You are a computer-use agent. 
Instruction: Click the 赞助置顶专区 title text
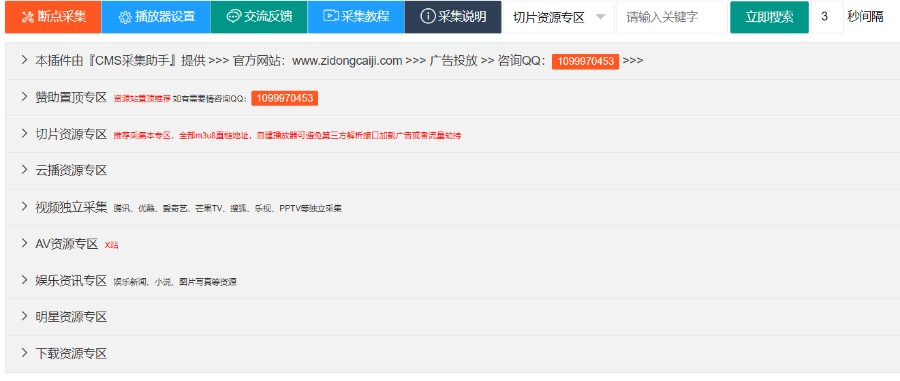(71, 97)
